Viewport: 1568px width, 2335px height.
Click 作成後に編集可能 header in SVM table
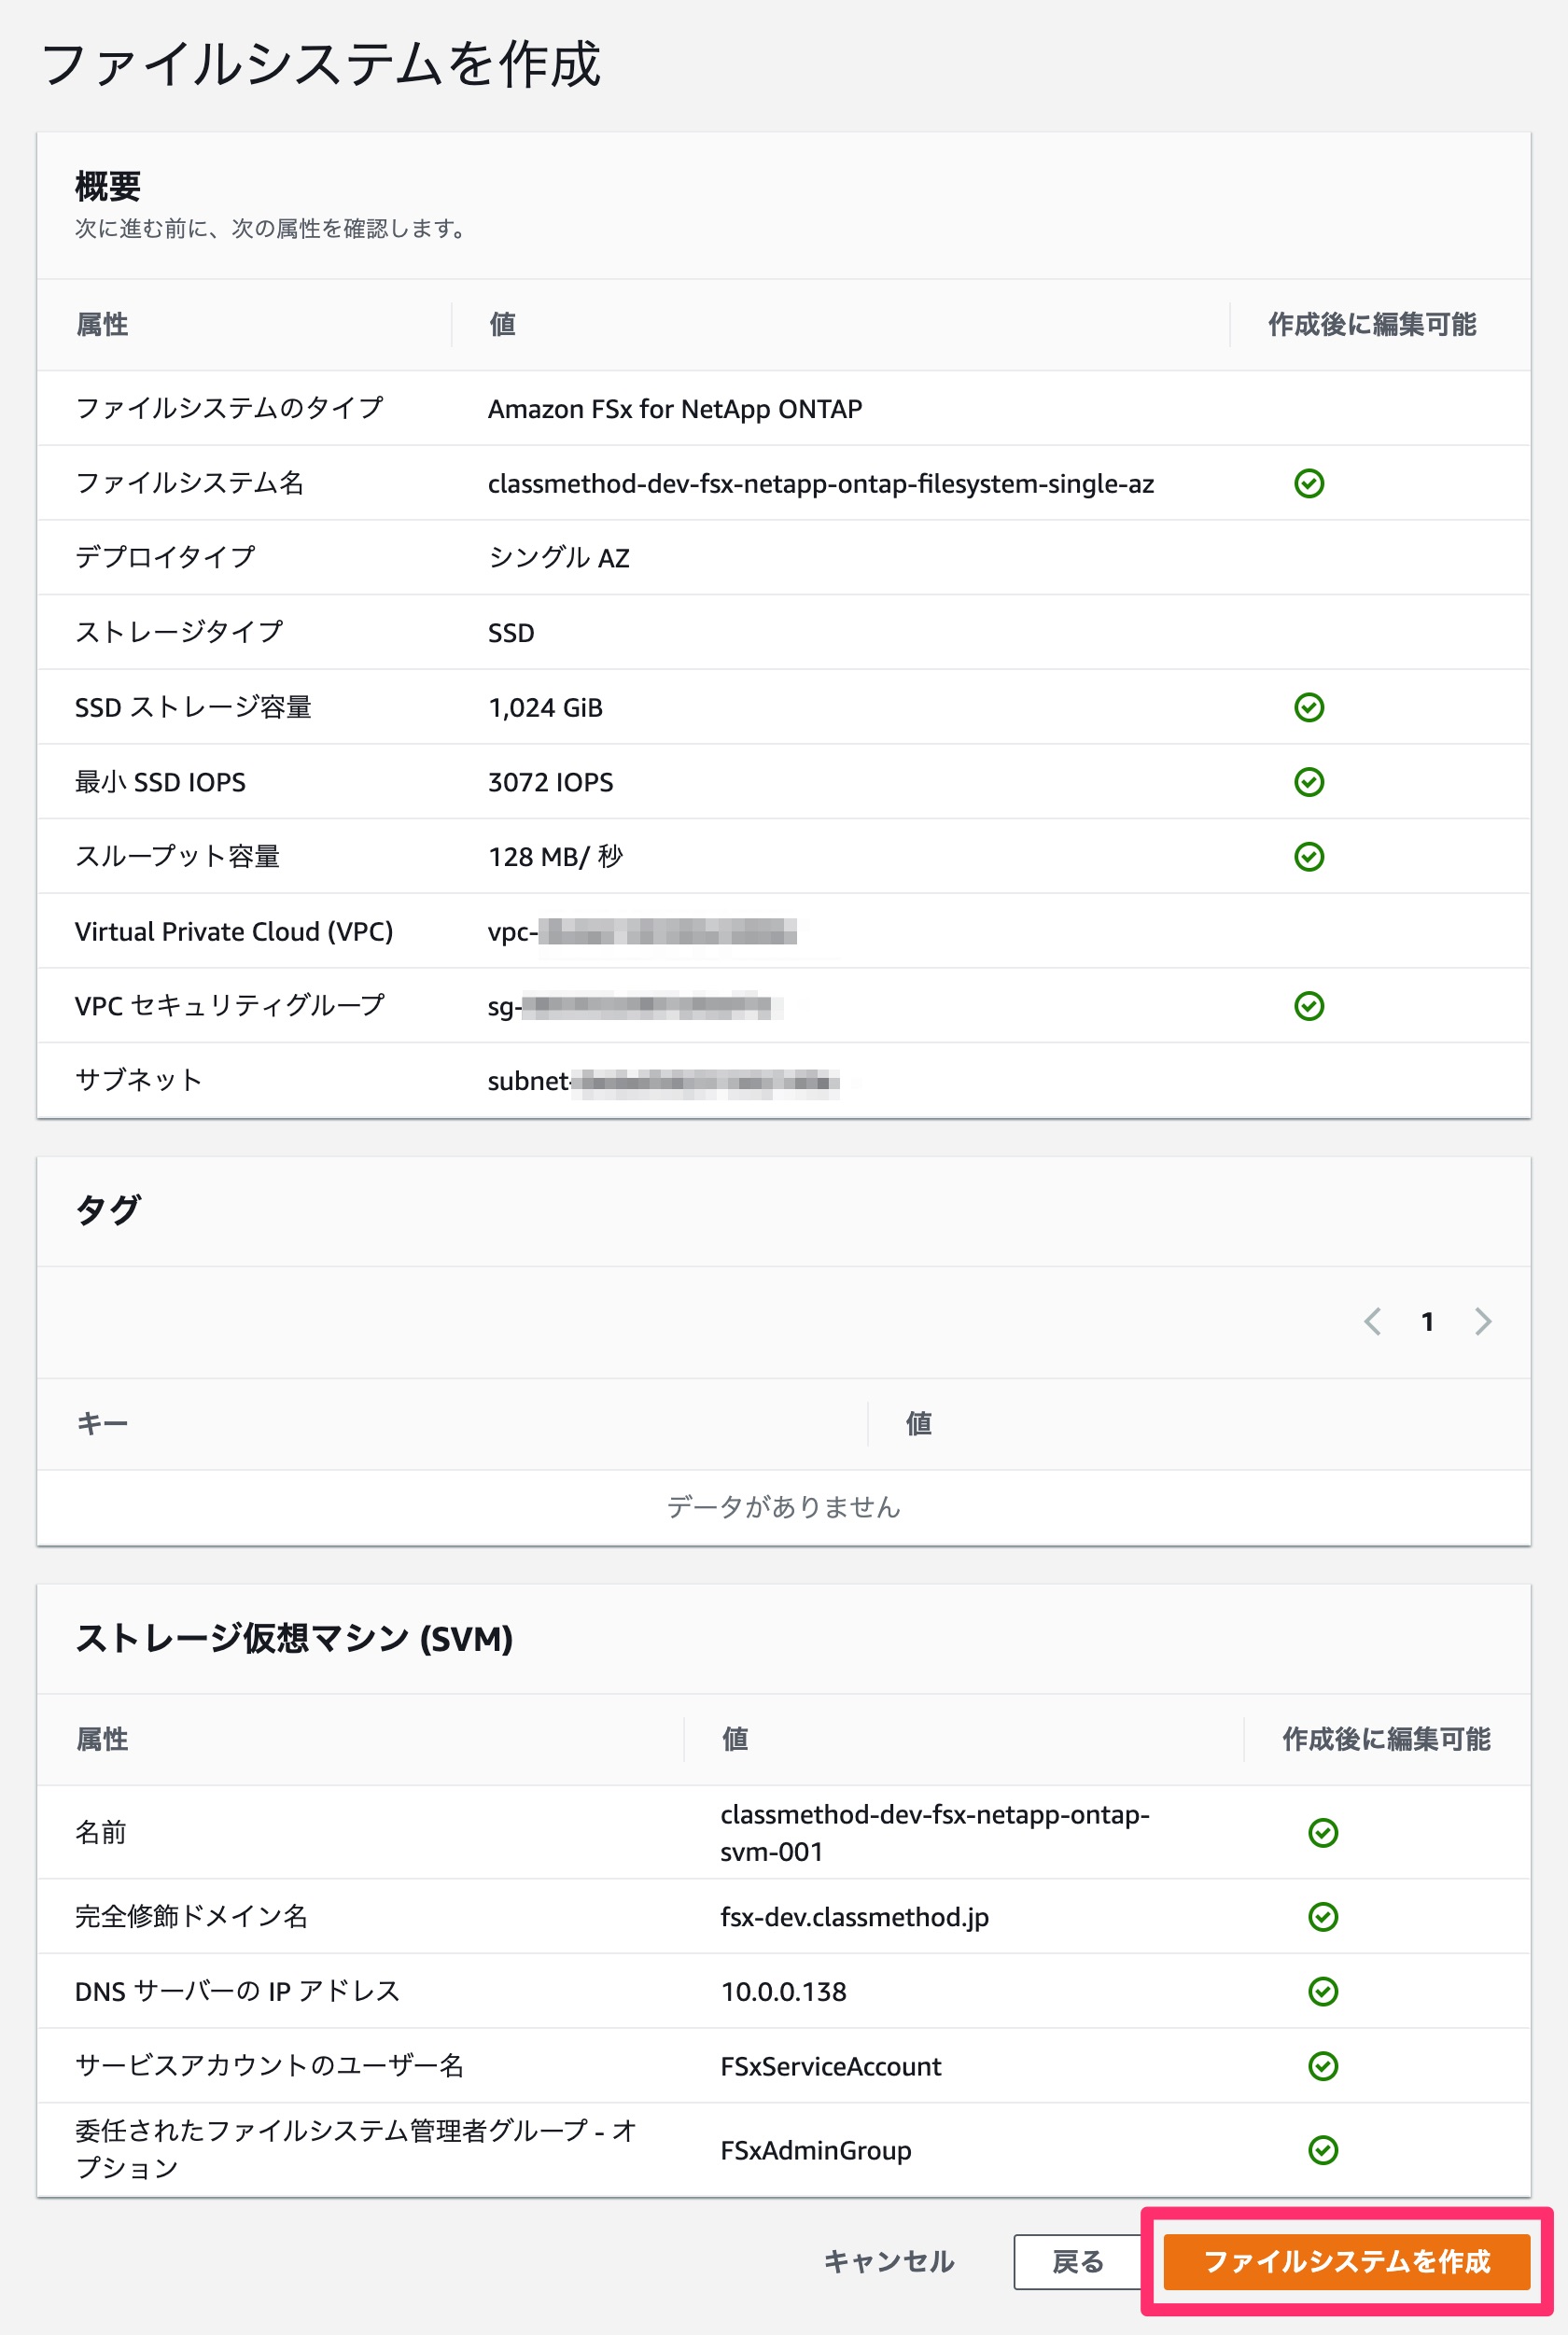click(1386, 1738)
